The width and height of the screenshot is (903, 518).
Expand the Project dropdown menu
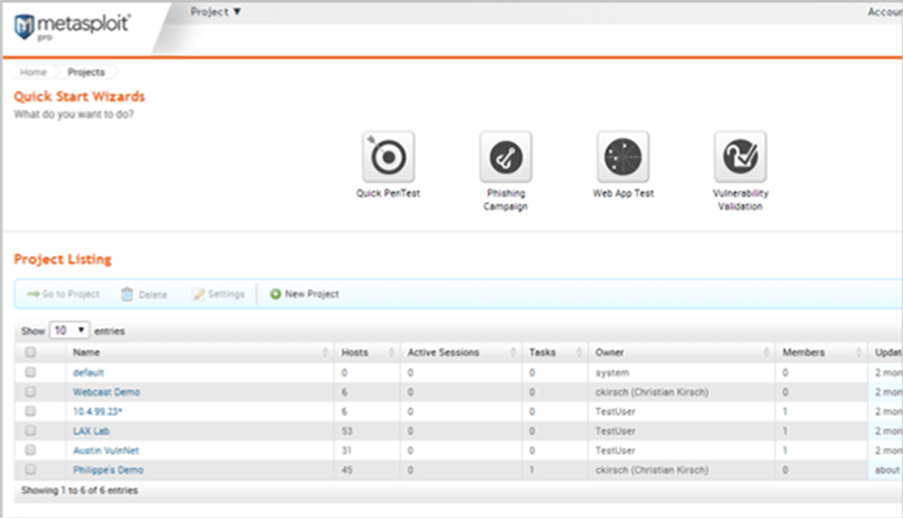[x=215, y=12]
